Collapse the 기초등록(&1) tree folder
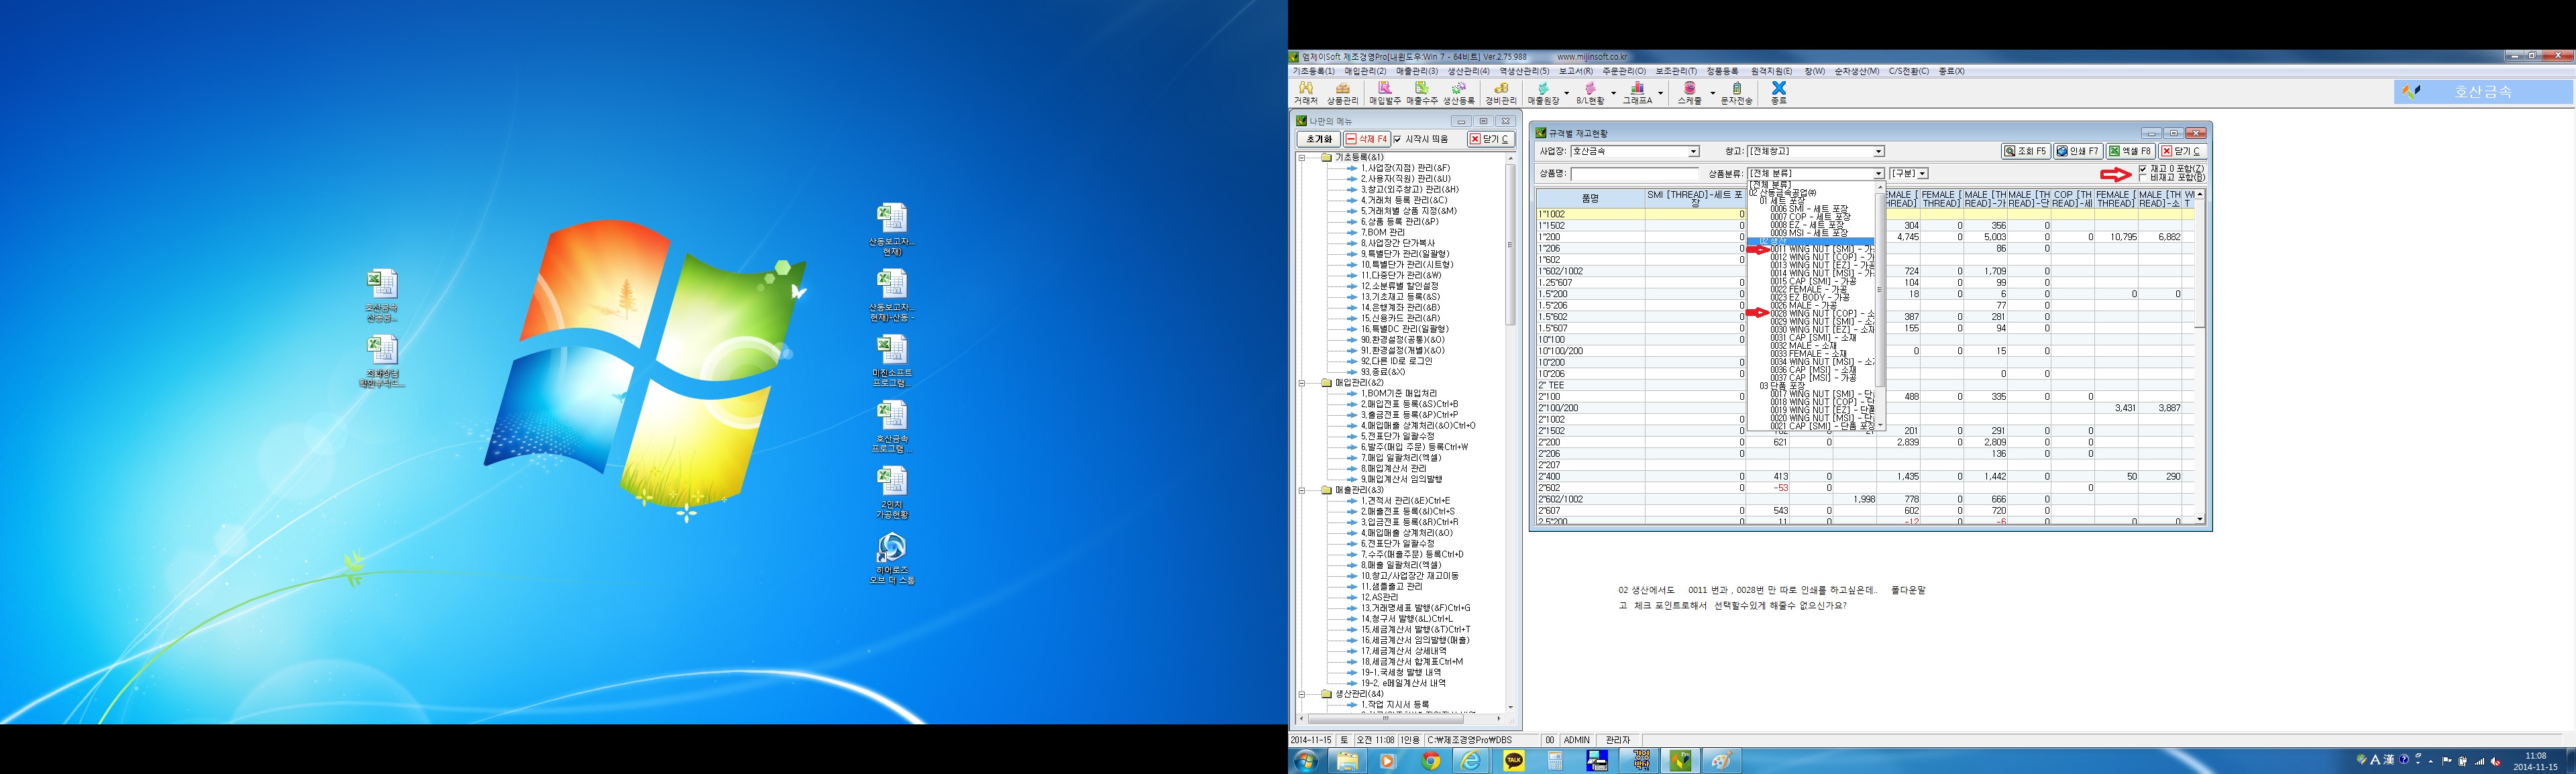 point(1302,157)
